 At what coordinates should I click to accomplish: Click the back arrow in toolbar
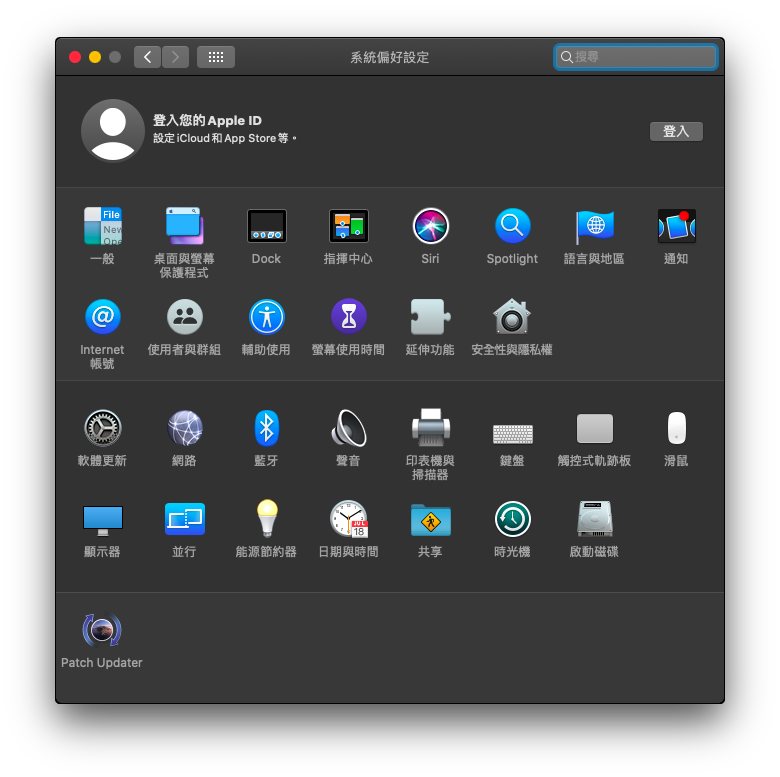(x=148, y=57)
